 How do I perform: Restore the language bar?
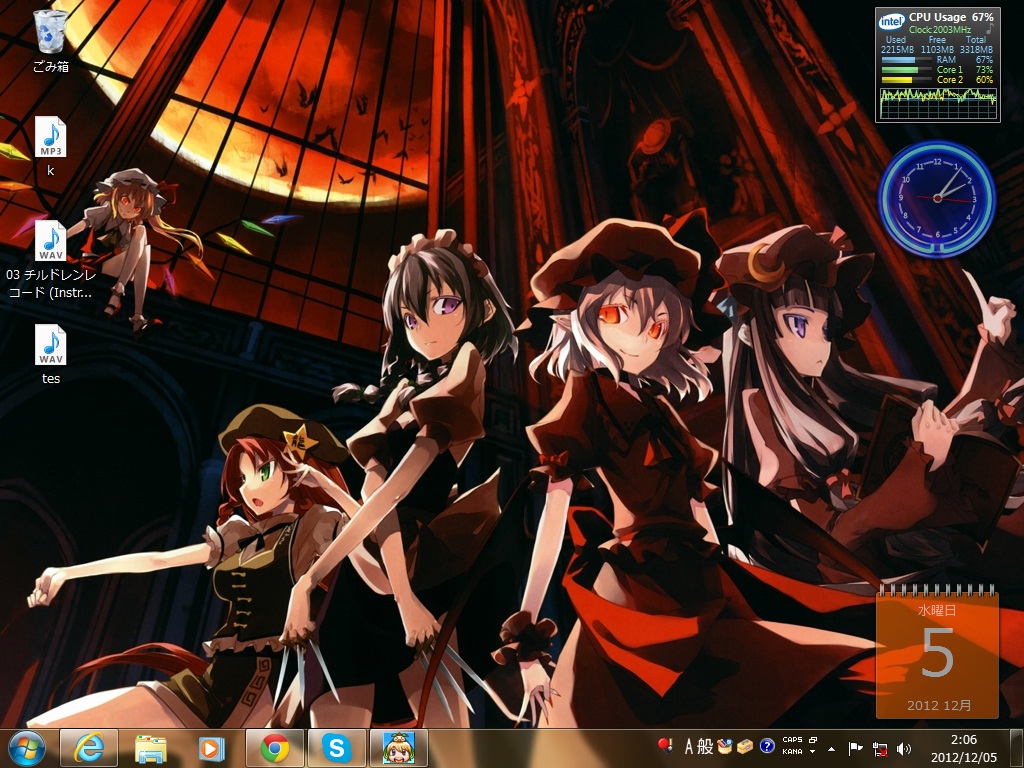coord(813,740)
